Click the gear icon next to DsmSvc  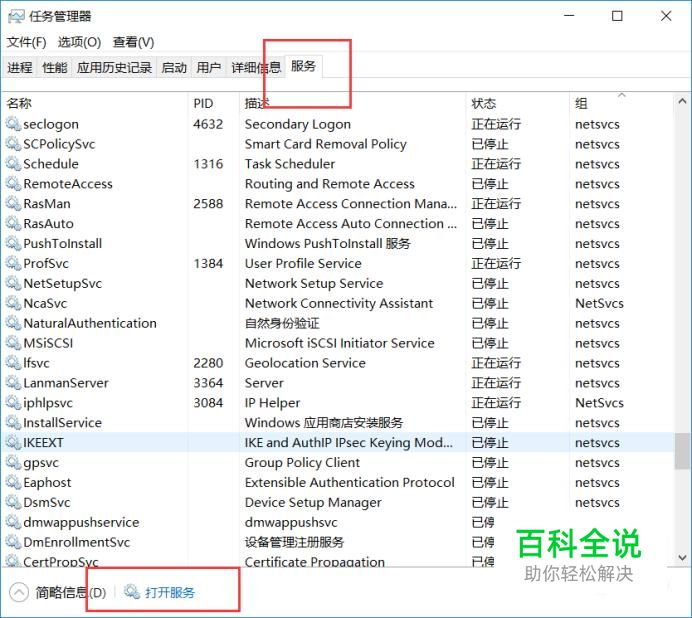tap(13, 502)
